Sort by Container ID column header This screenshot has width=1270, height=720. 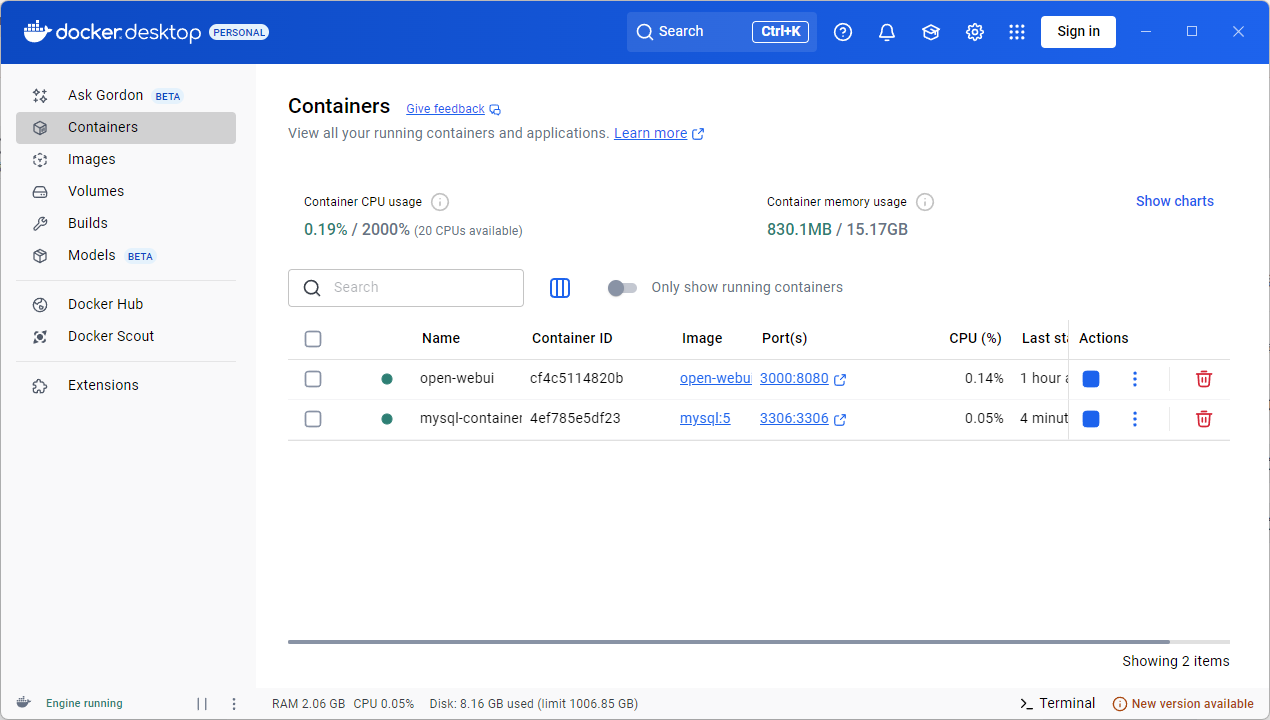point(572,339)
